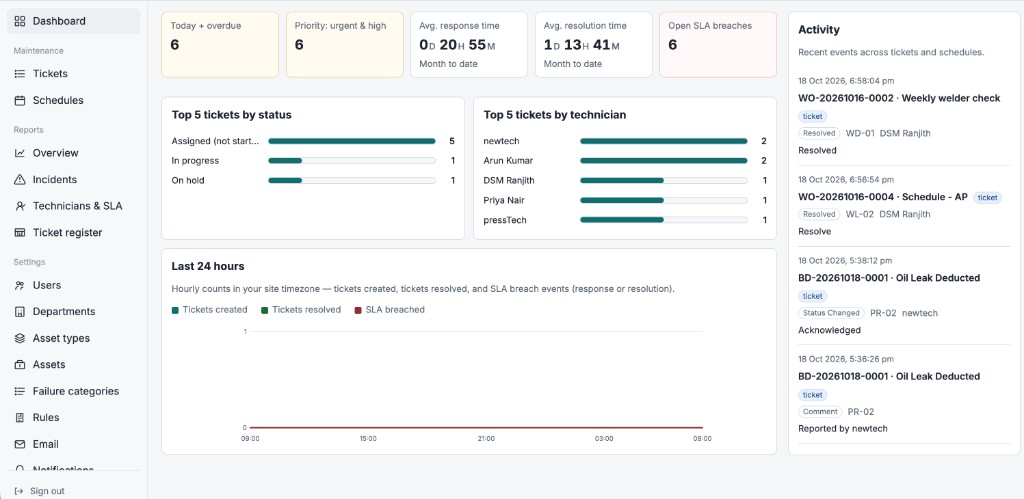Click the Schedules calendar icon

tap(20, 101)
